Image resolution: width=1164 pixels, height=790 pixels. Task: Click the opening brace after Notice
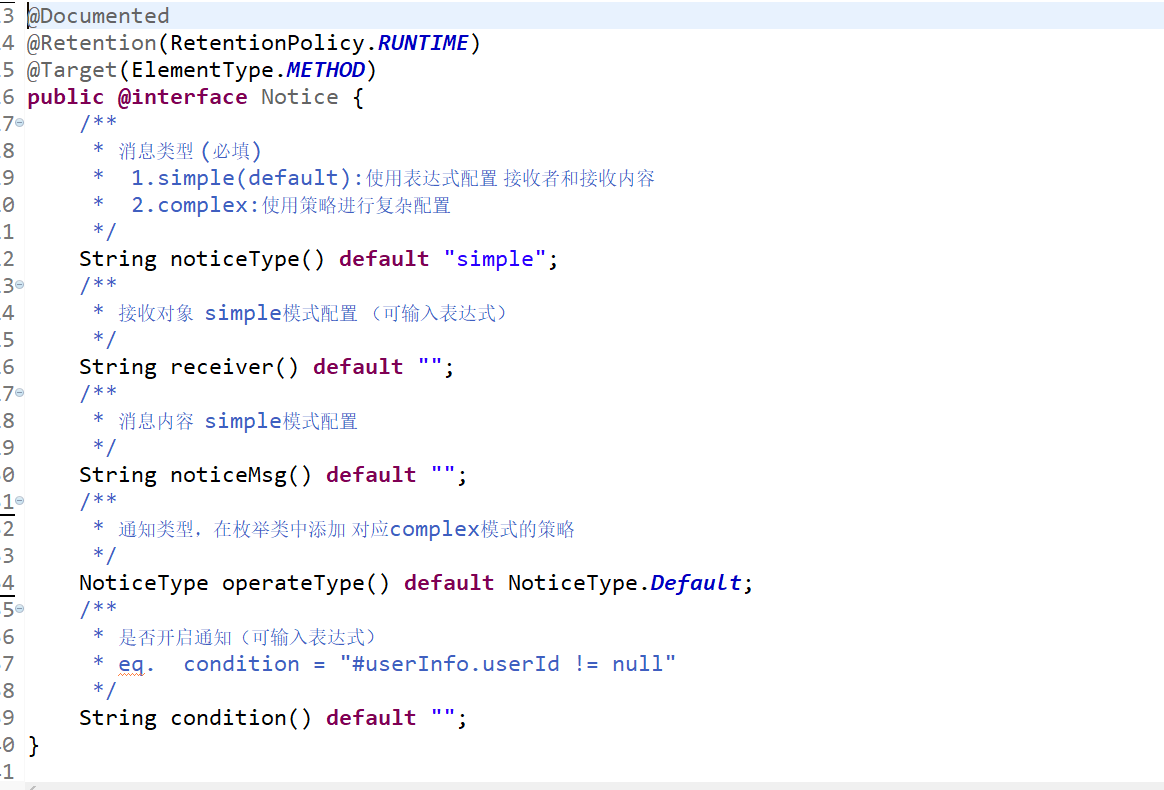[358, 97]
